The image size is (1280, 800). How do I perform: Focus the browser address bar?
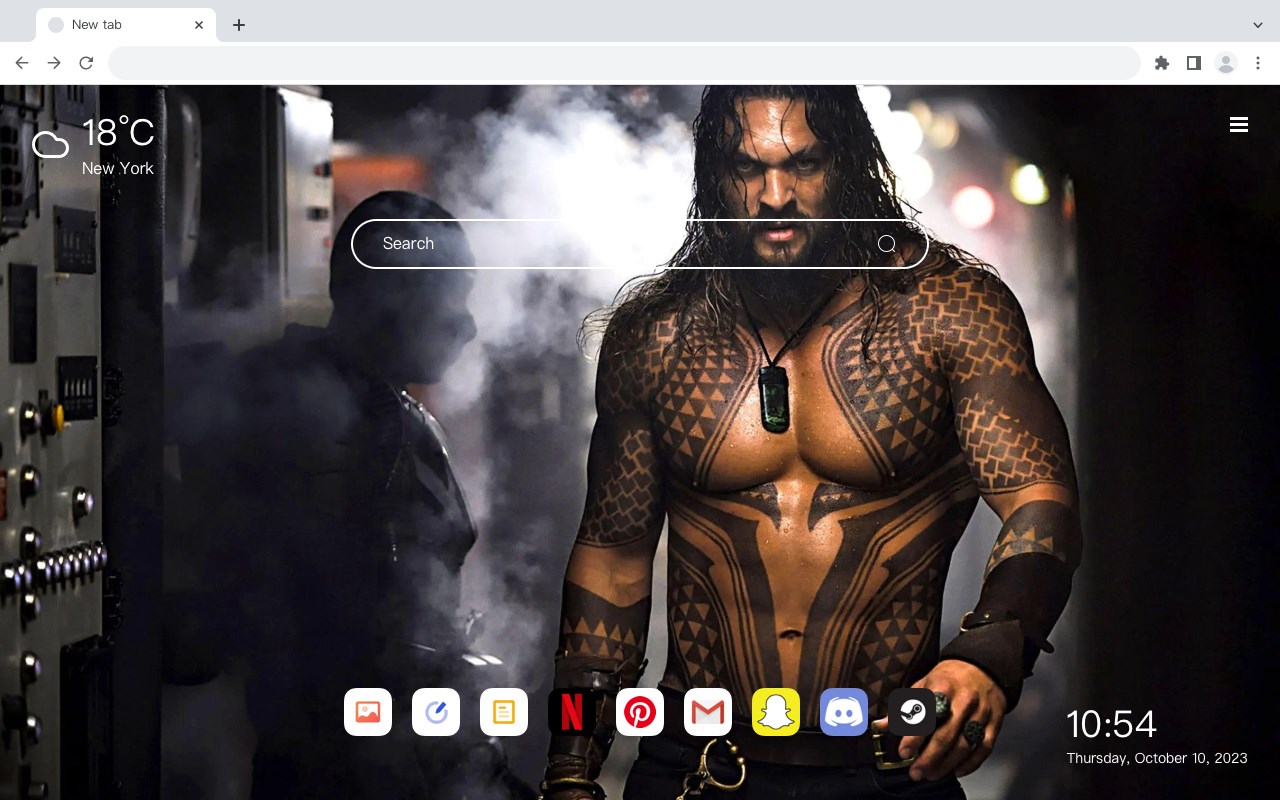tap(624, 63)
